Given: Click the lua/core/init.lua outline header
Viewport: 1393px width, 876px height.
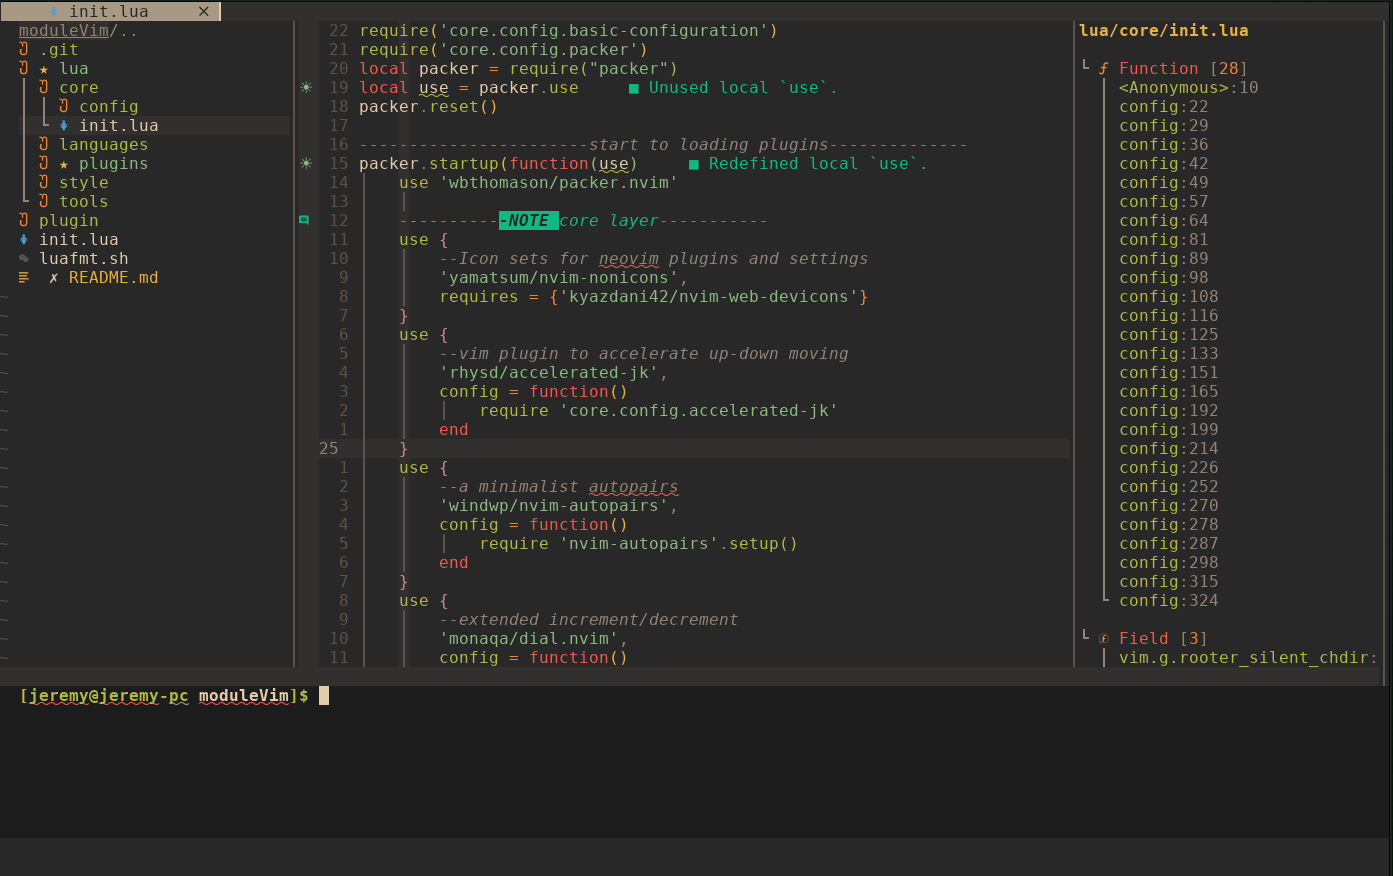Looking at the screenshot, I should point(1164,31).
